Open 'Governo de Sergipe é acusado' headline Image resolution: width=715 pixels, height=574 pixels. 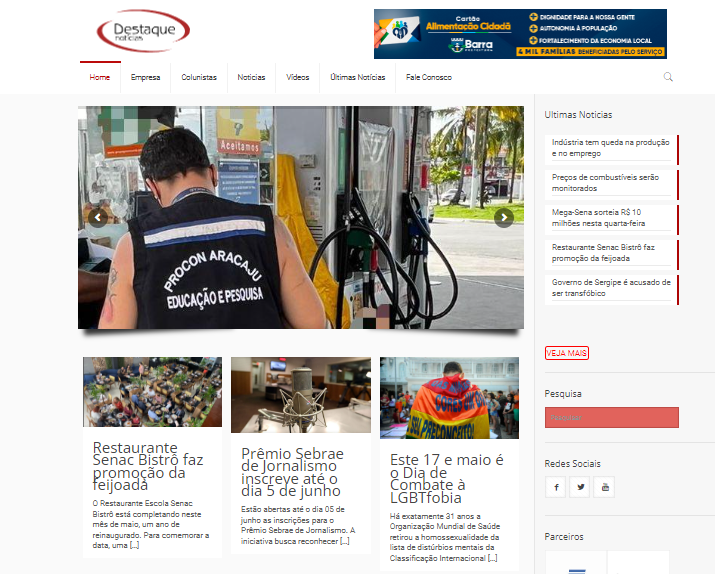click(611, 288)
